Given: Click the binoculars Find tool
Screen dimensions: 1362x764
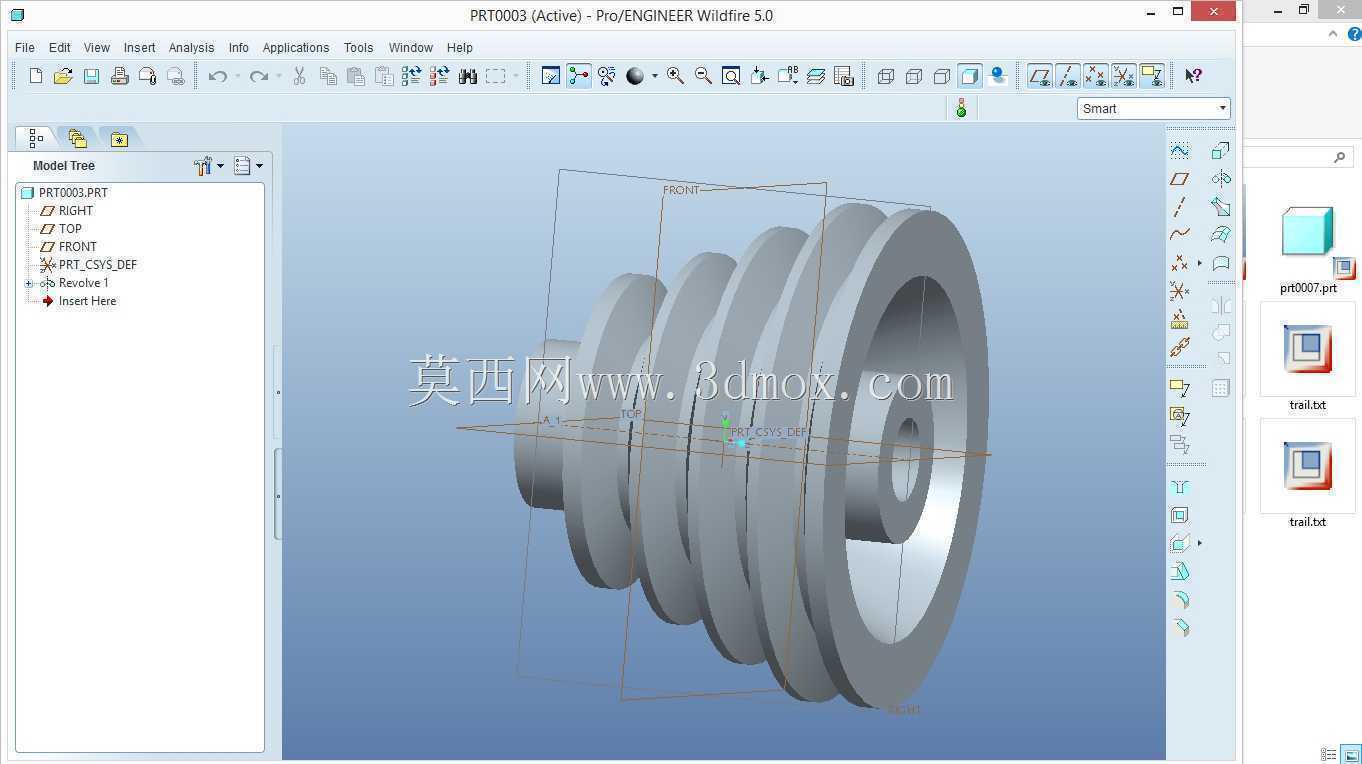Looking at the screenshot, I should point(467,76).
